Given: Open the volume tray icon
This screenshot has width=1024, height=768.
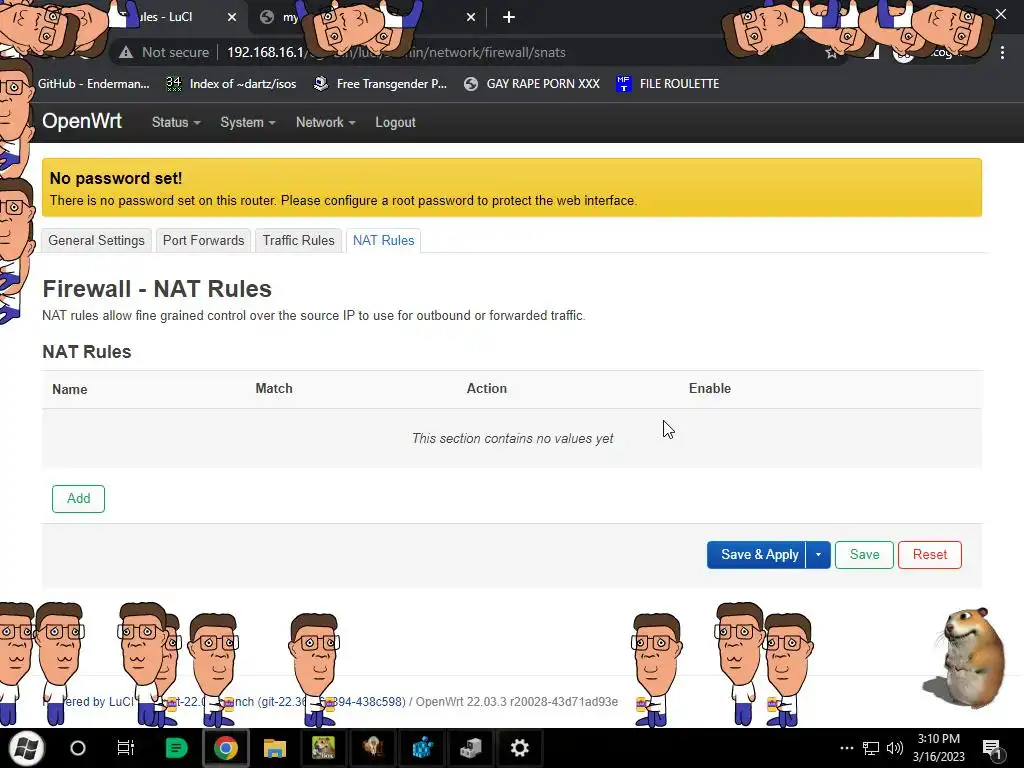Looking at the screenshot, I should pos(895,748).
